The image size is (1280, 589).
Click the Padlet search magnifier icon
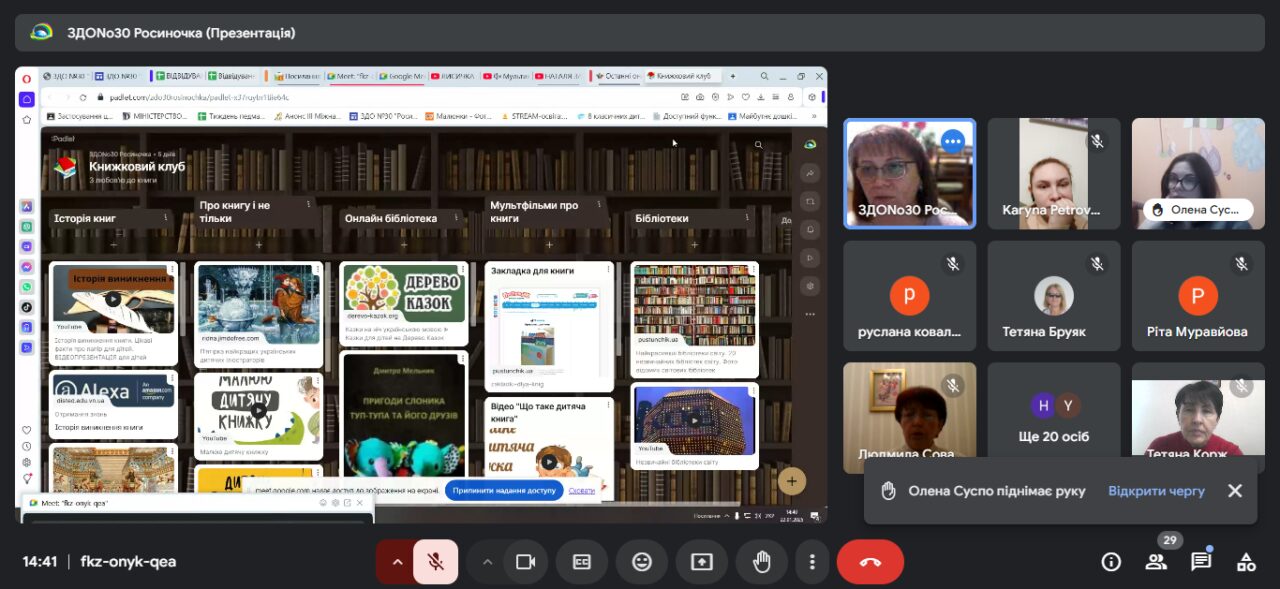pos(759,145)
